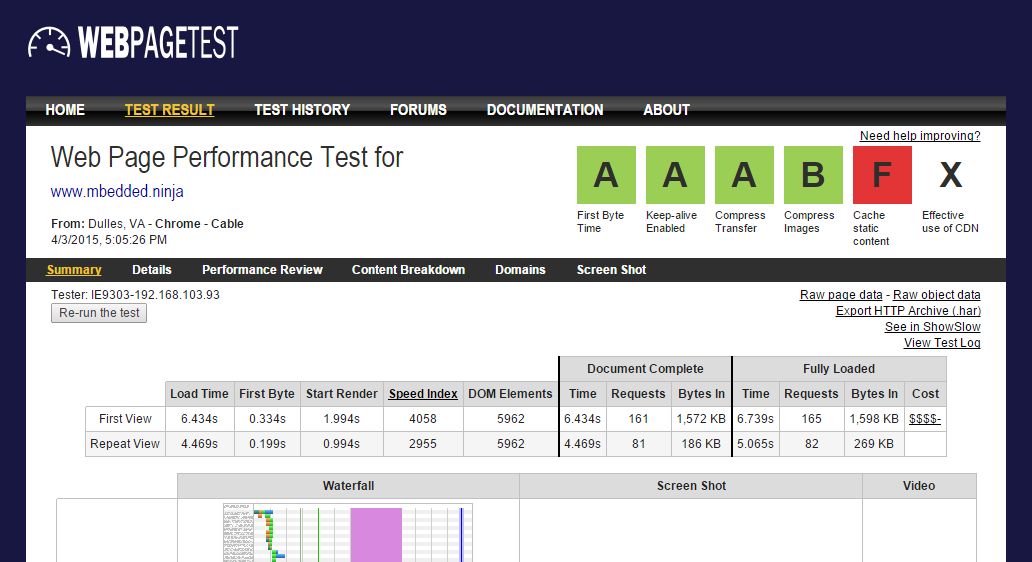The height and width of the screenshot is (562, 1032).
Task: Click the Compress Images grade B box
Action: click(x=813, y=175)
